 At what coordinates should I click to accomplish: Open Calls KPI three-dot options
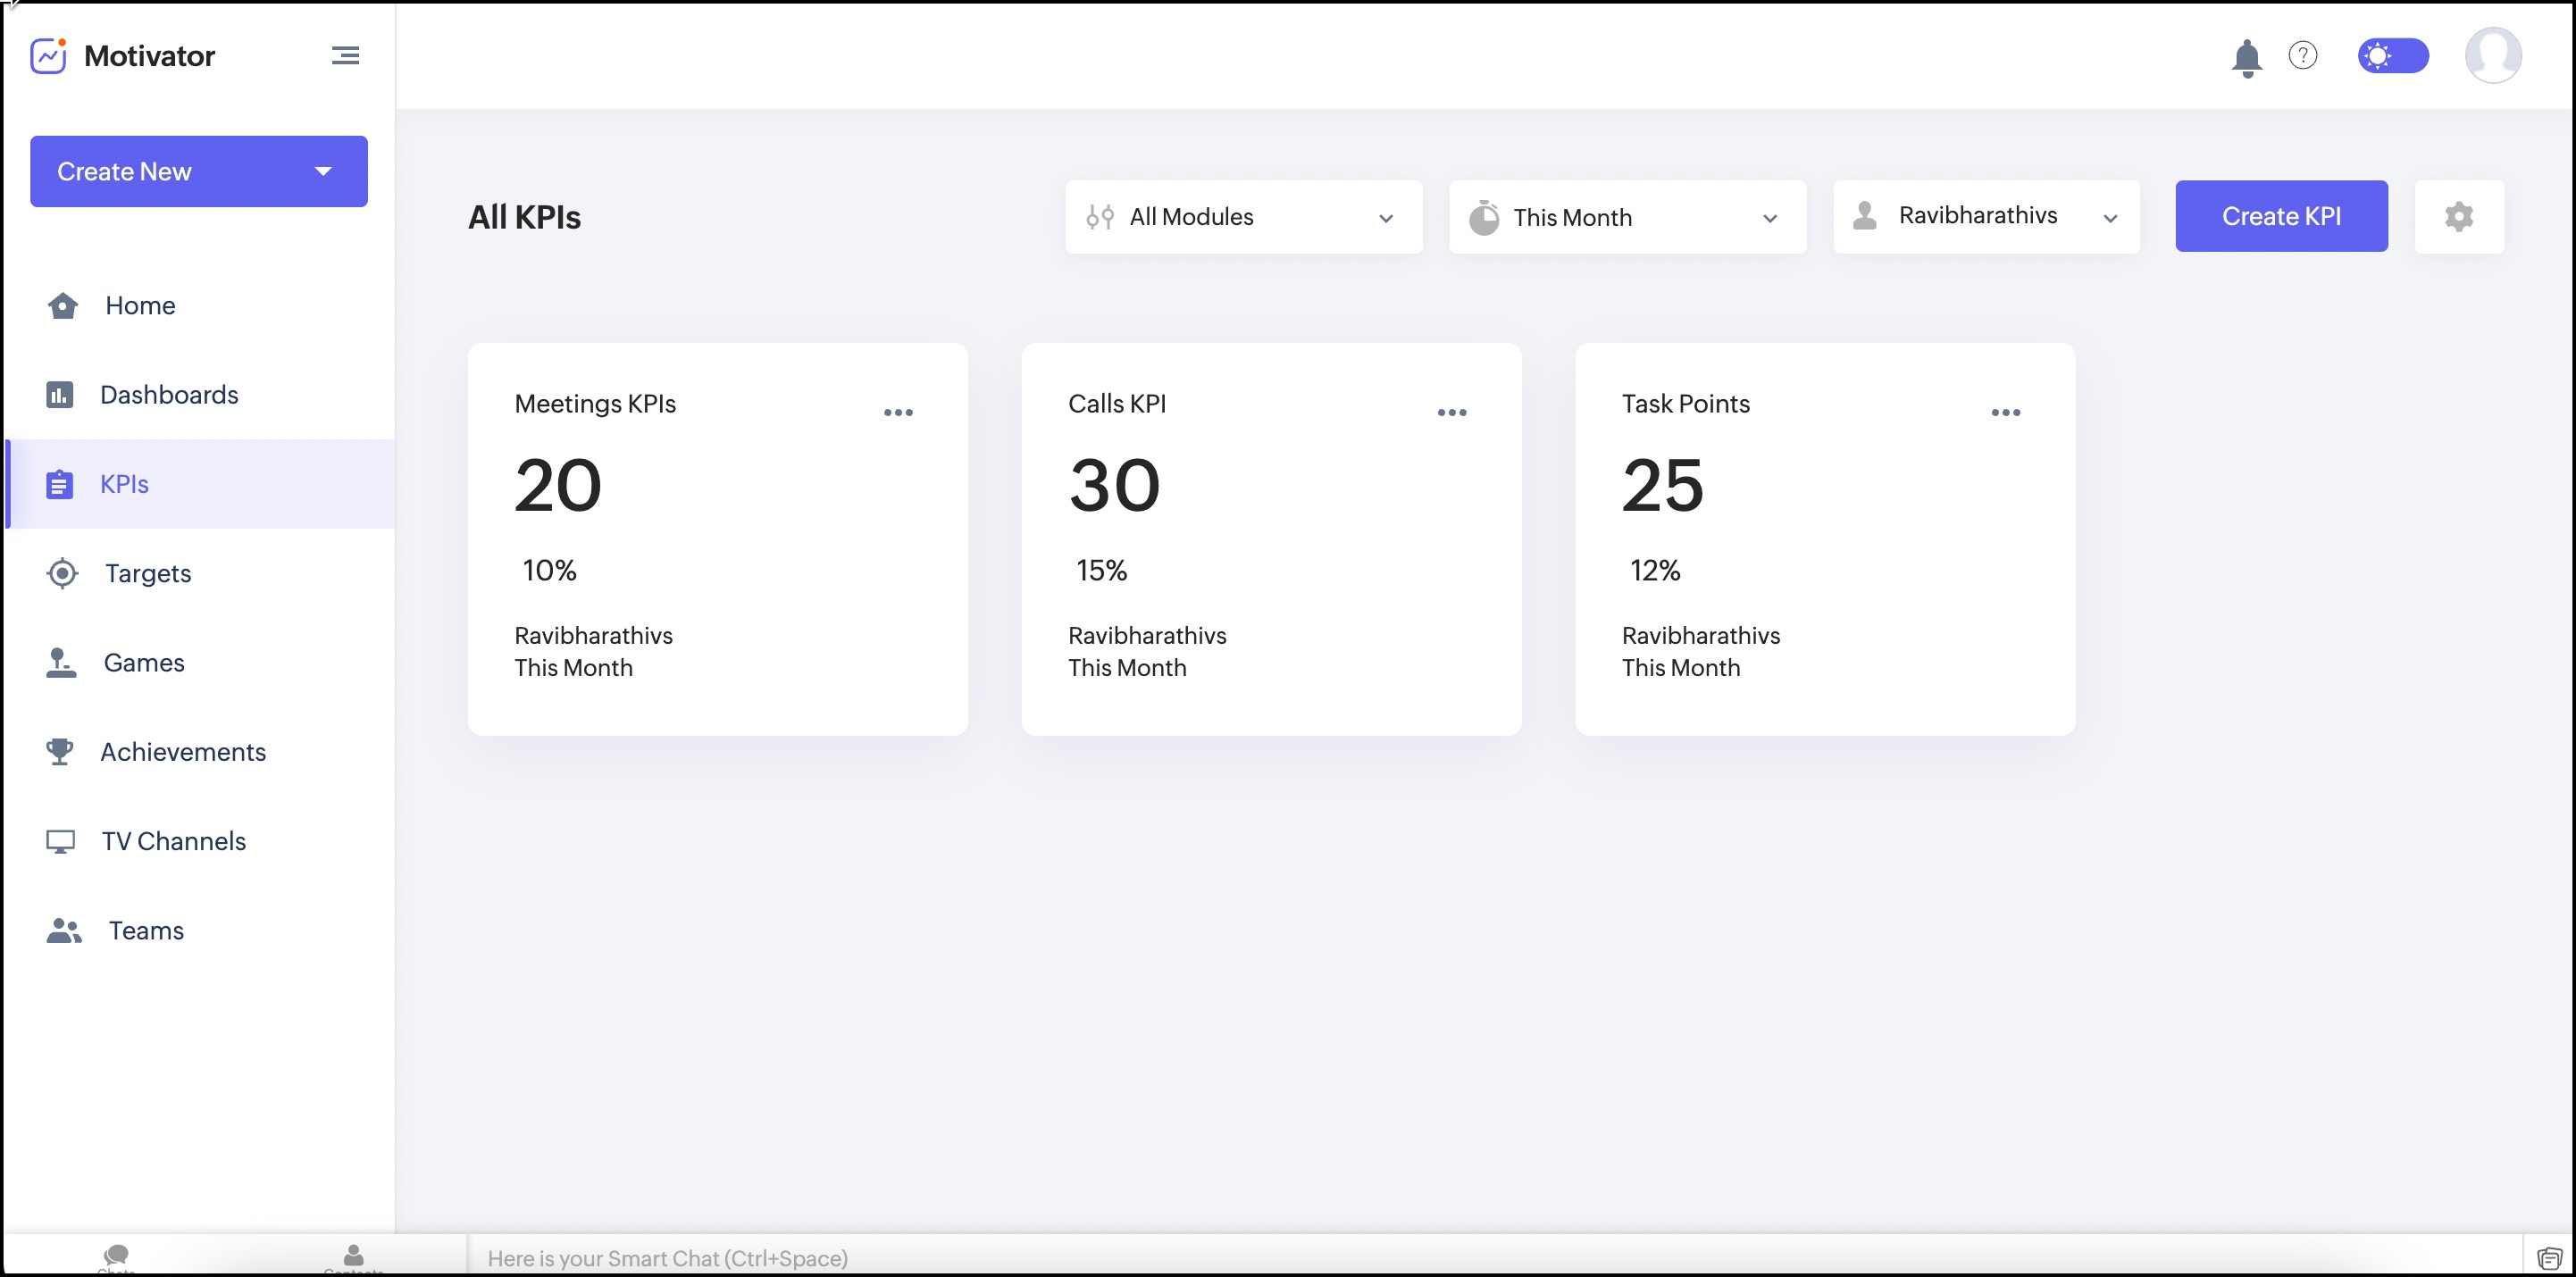tap(1451, 412)
